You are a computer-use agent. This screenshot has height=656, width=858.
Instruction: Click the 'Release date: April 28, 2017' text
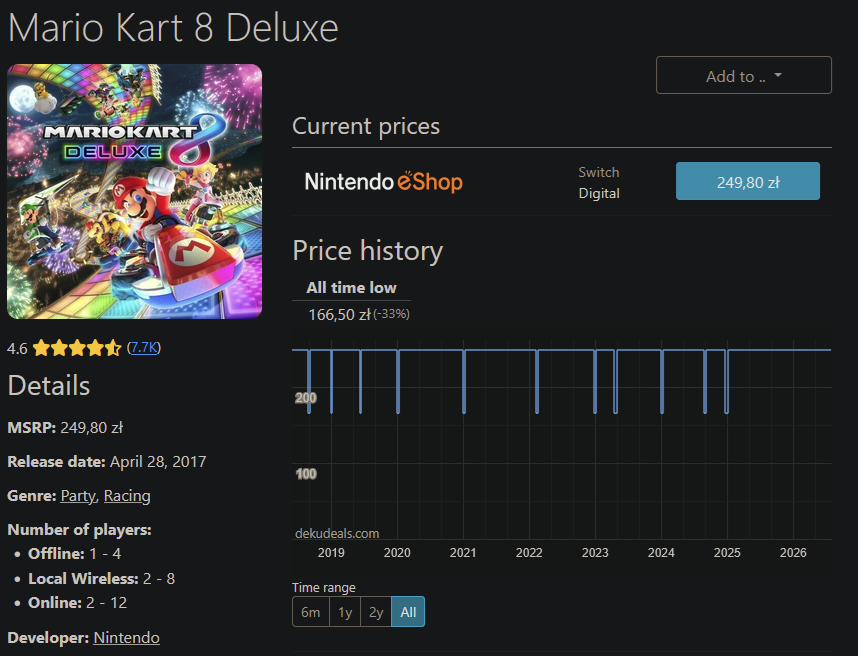pyautogui.click(x=107, y=462)
